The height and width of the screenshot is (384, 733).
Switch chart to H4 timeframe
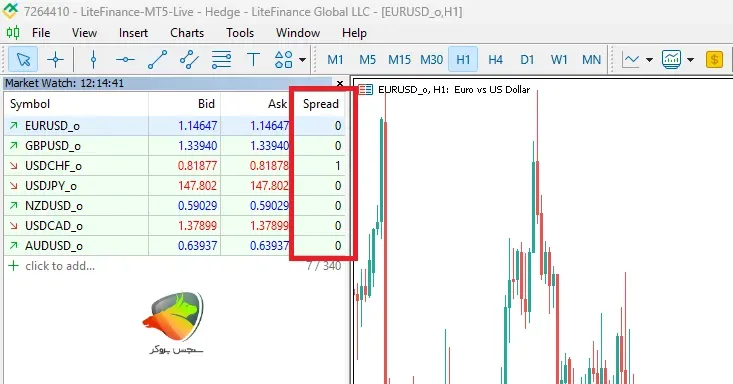(495, 59)
